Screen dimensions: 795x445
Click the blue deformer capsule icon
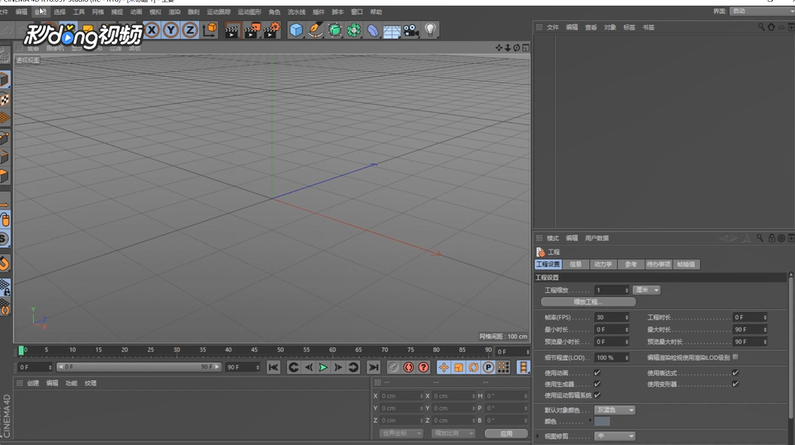pos(373,30)
